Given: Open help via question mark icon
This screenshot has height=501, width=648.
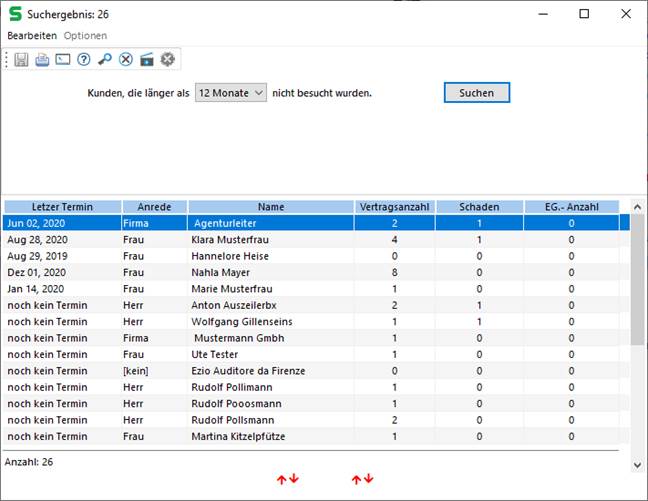Looking at the screenshot, I should 84,60.
